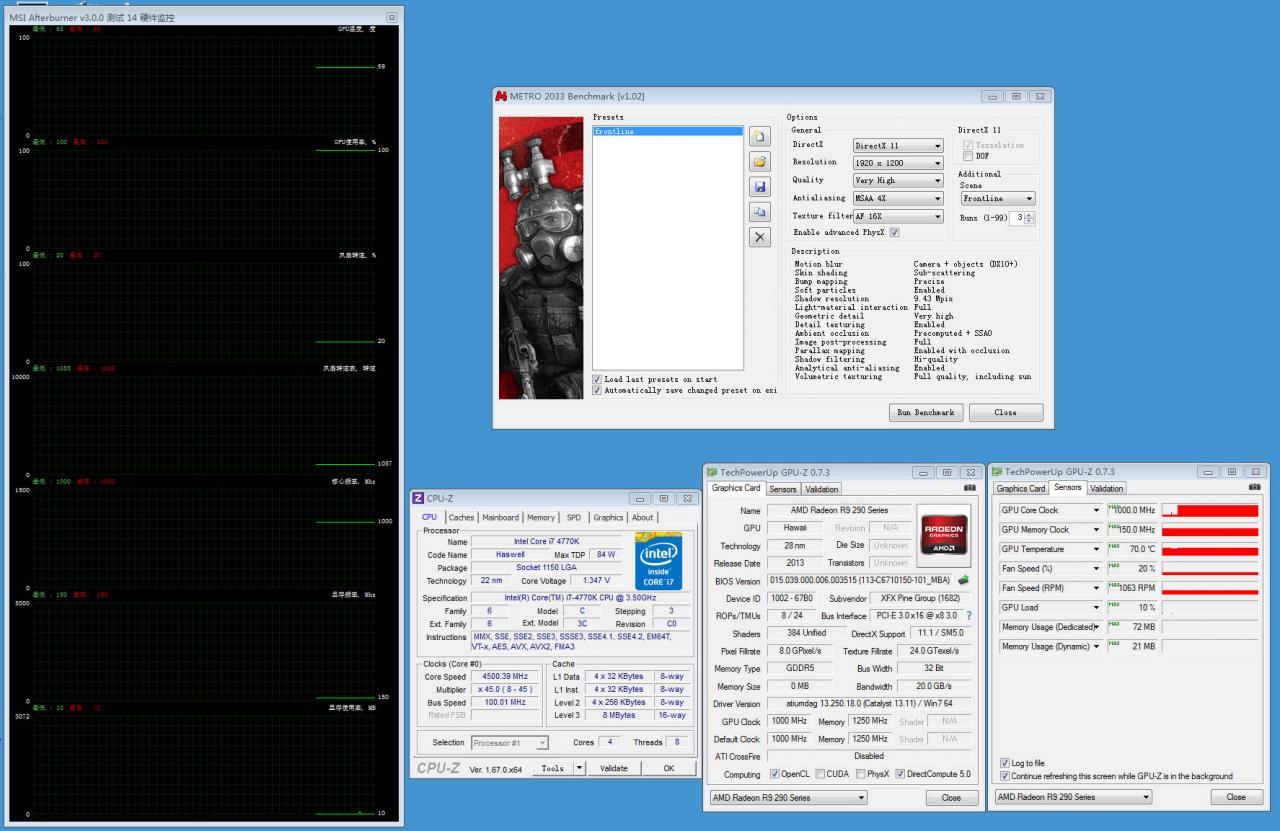Click the BIOS chip save icon in GPU-Z
The height and width of the screenshot is (831, 1280).
click(x=963, y=580)
